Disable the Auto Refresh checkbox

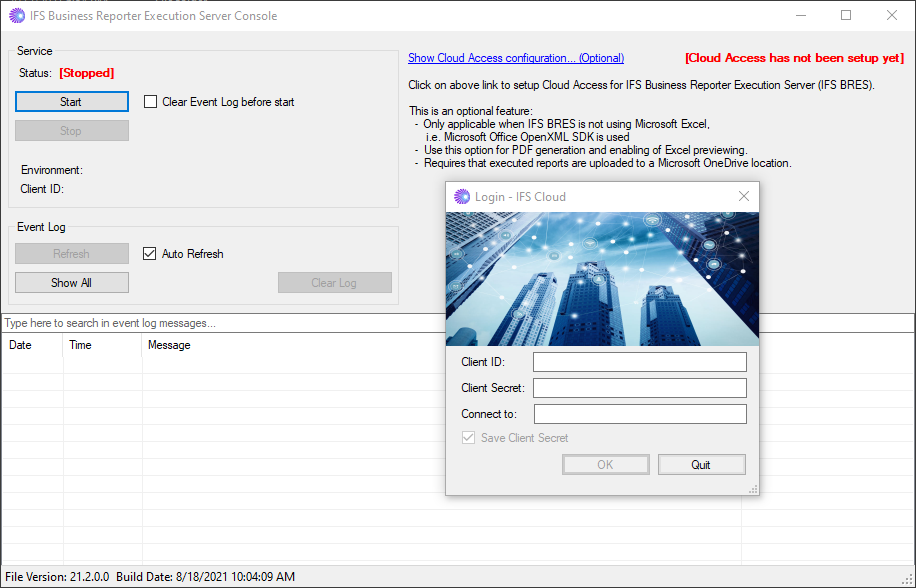(x=149, y=253)
